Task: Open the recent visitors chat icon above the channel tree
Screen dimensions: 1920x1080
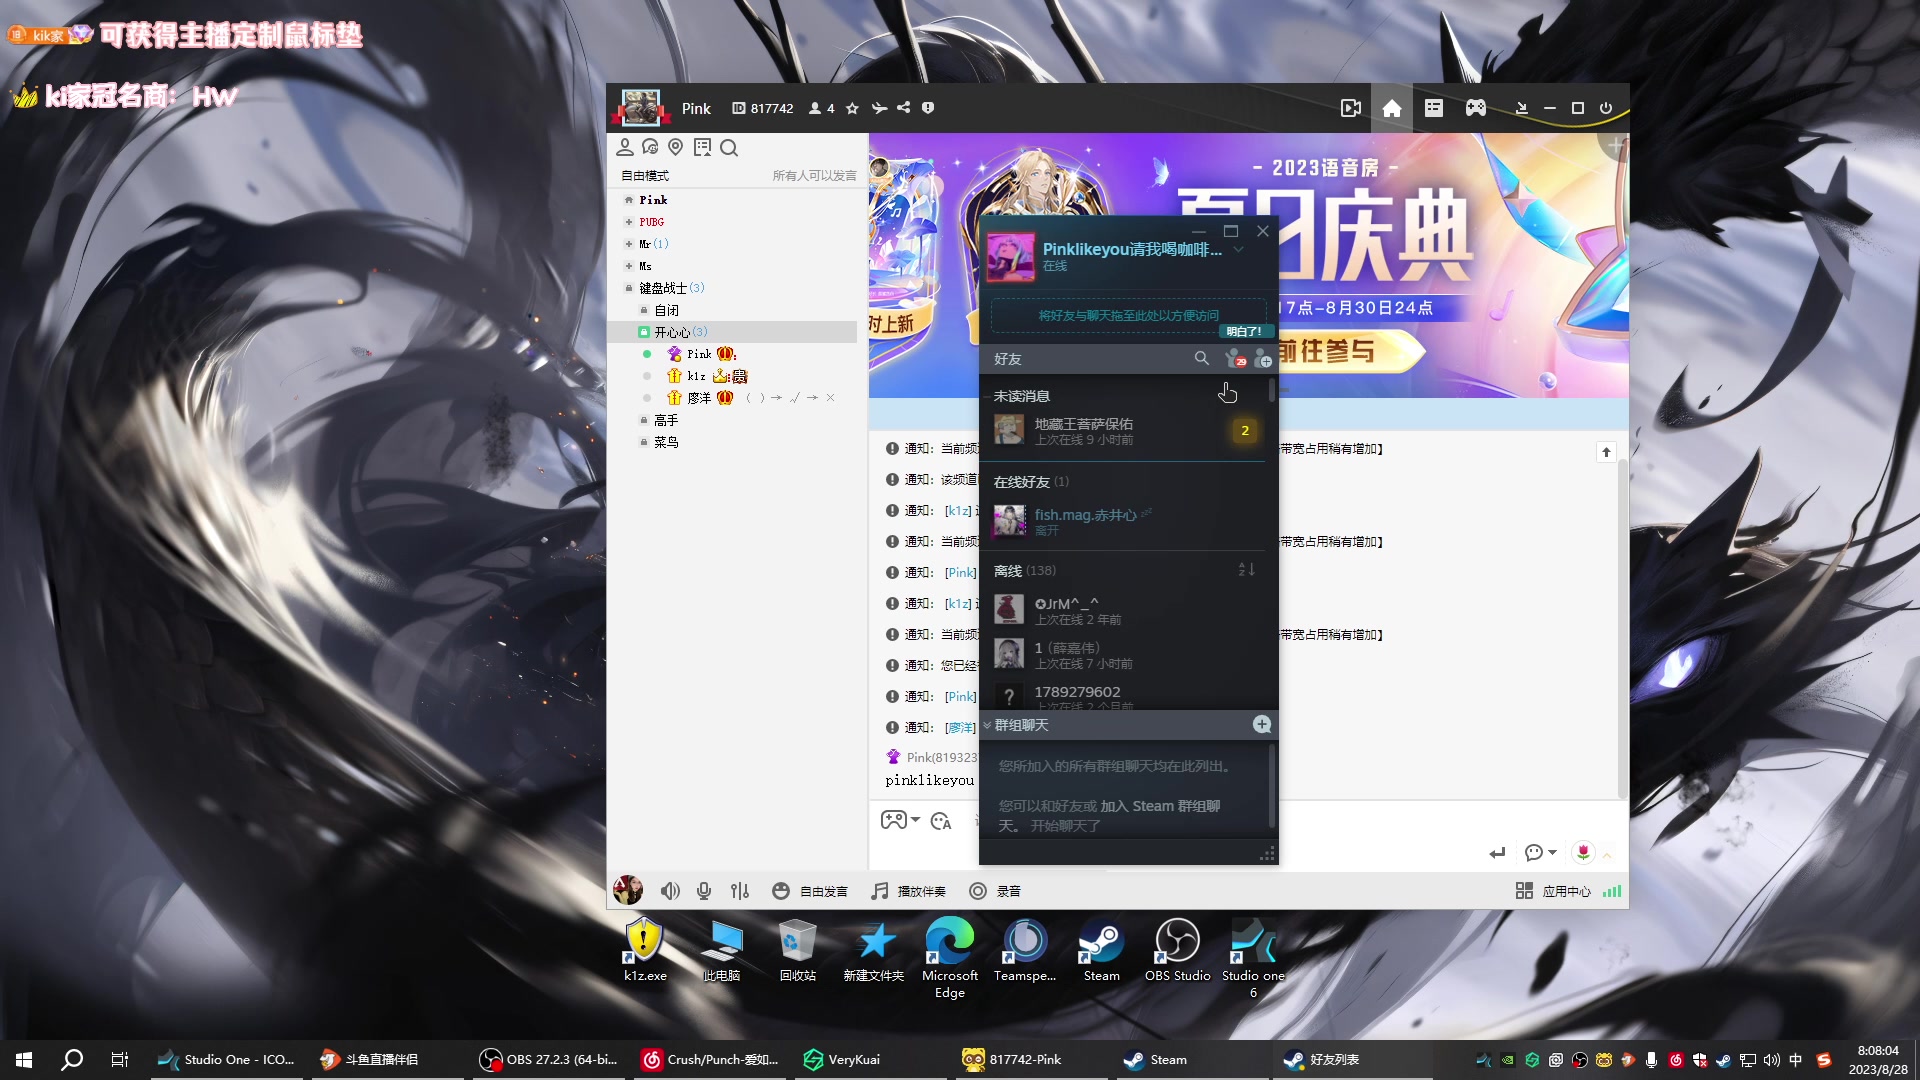Action: (x=650, y=147)
